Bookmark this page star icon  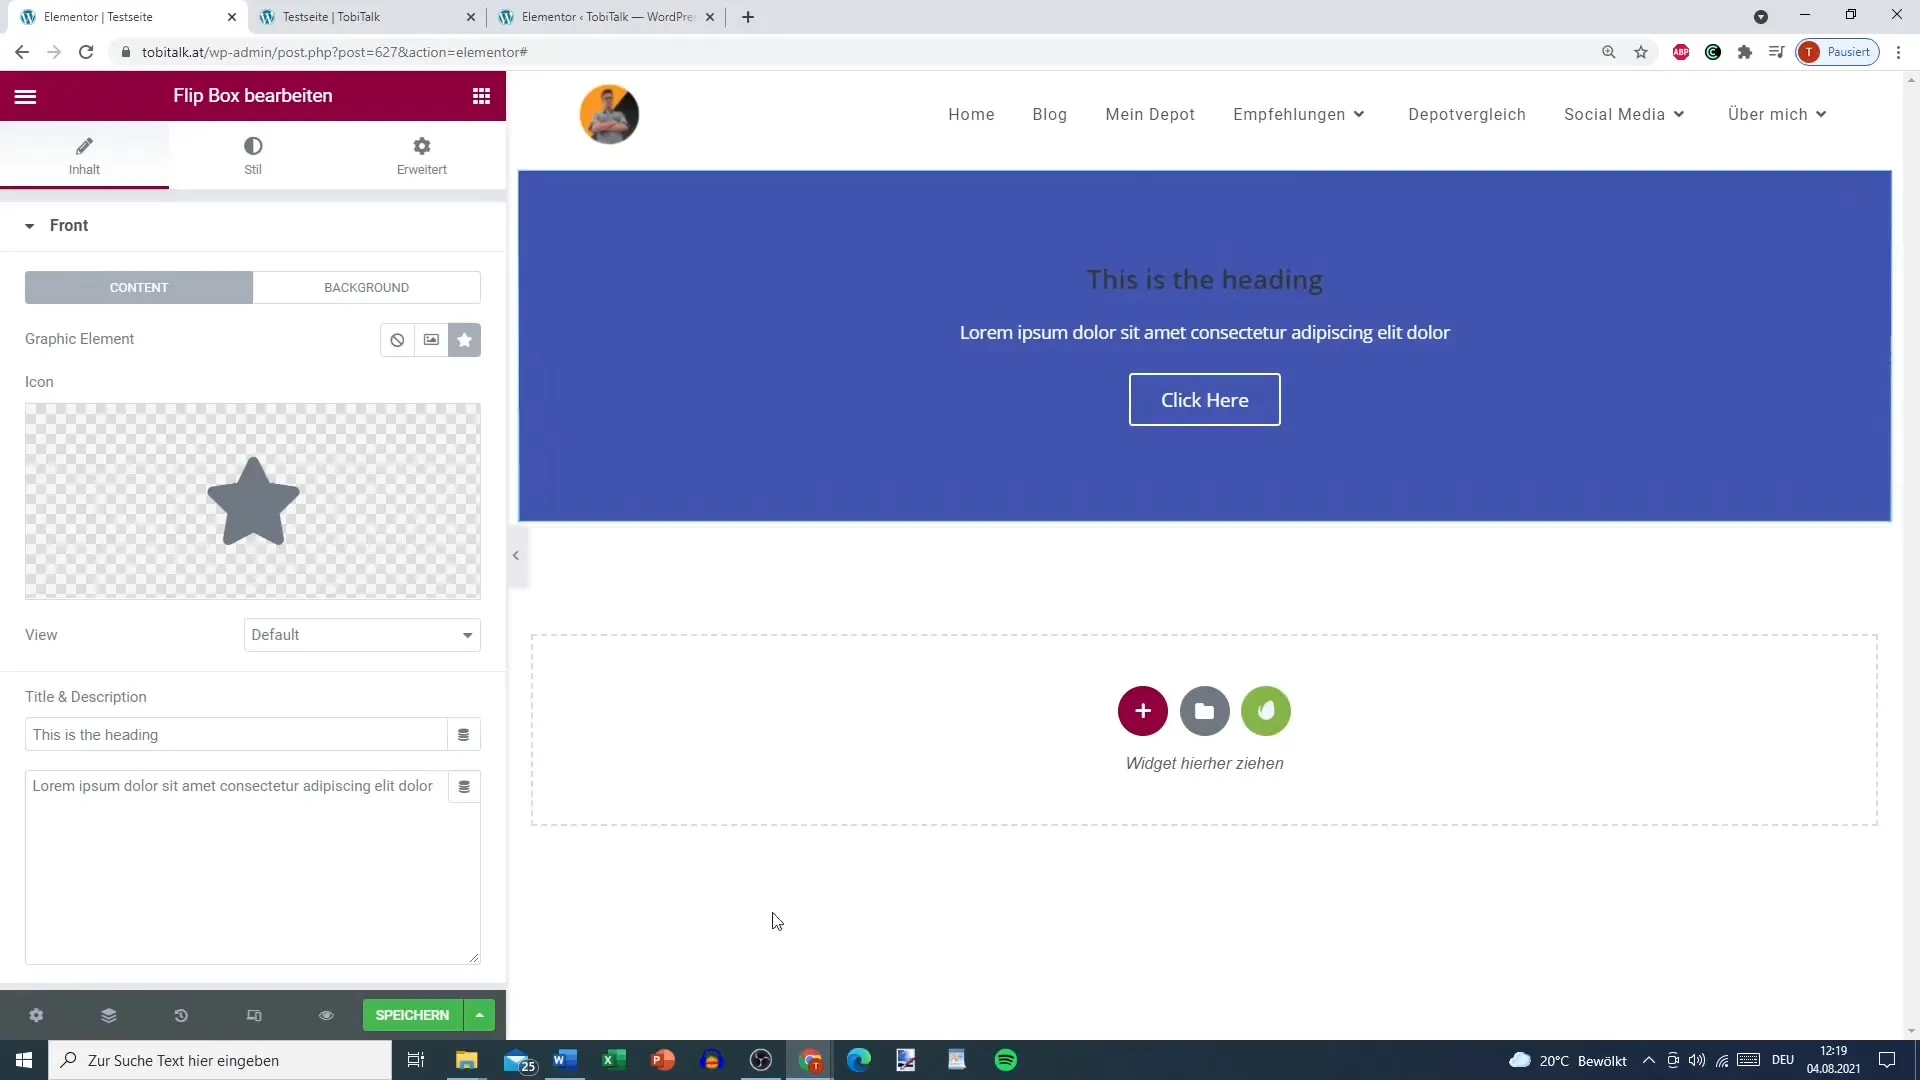pyautogui.click(x=1641, y=52)
